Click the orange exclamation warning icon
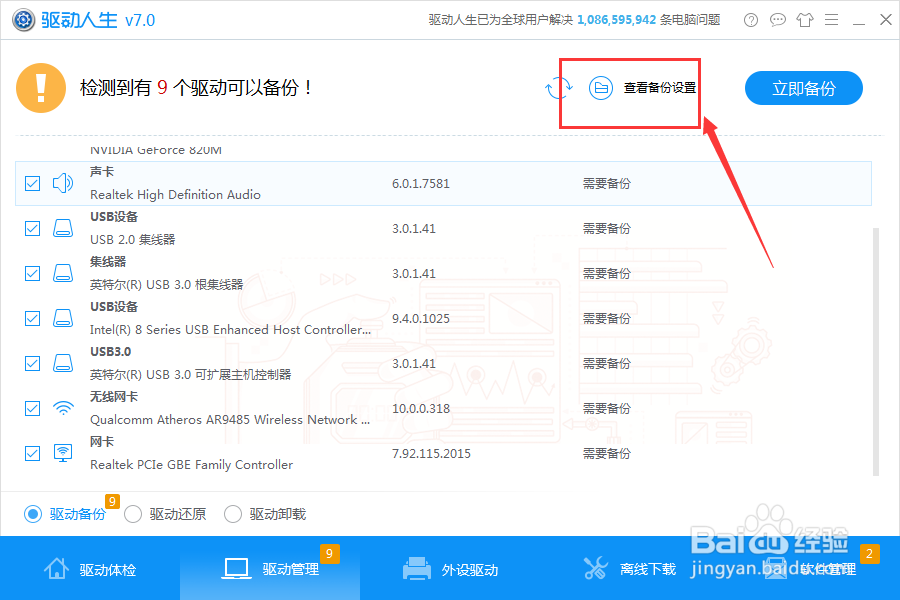 point(41,88)
